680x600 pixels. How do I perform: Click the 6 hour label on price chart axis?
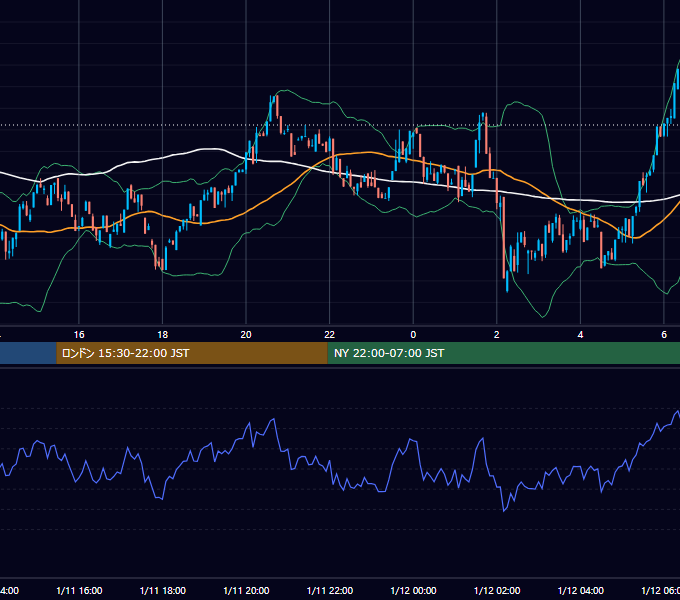tap(664, 335)
